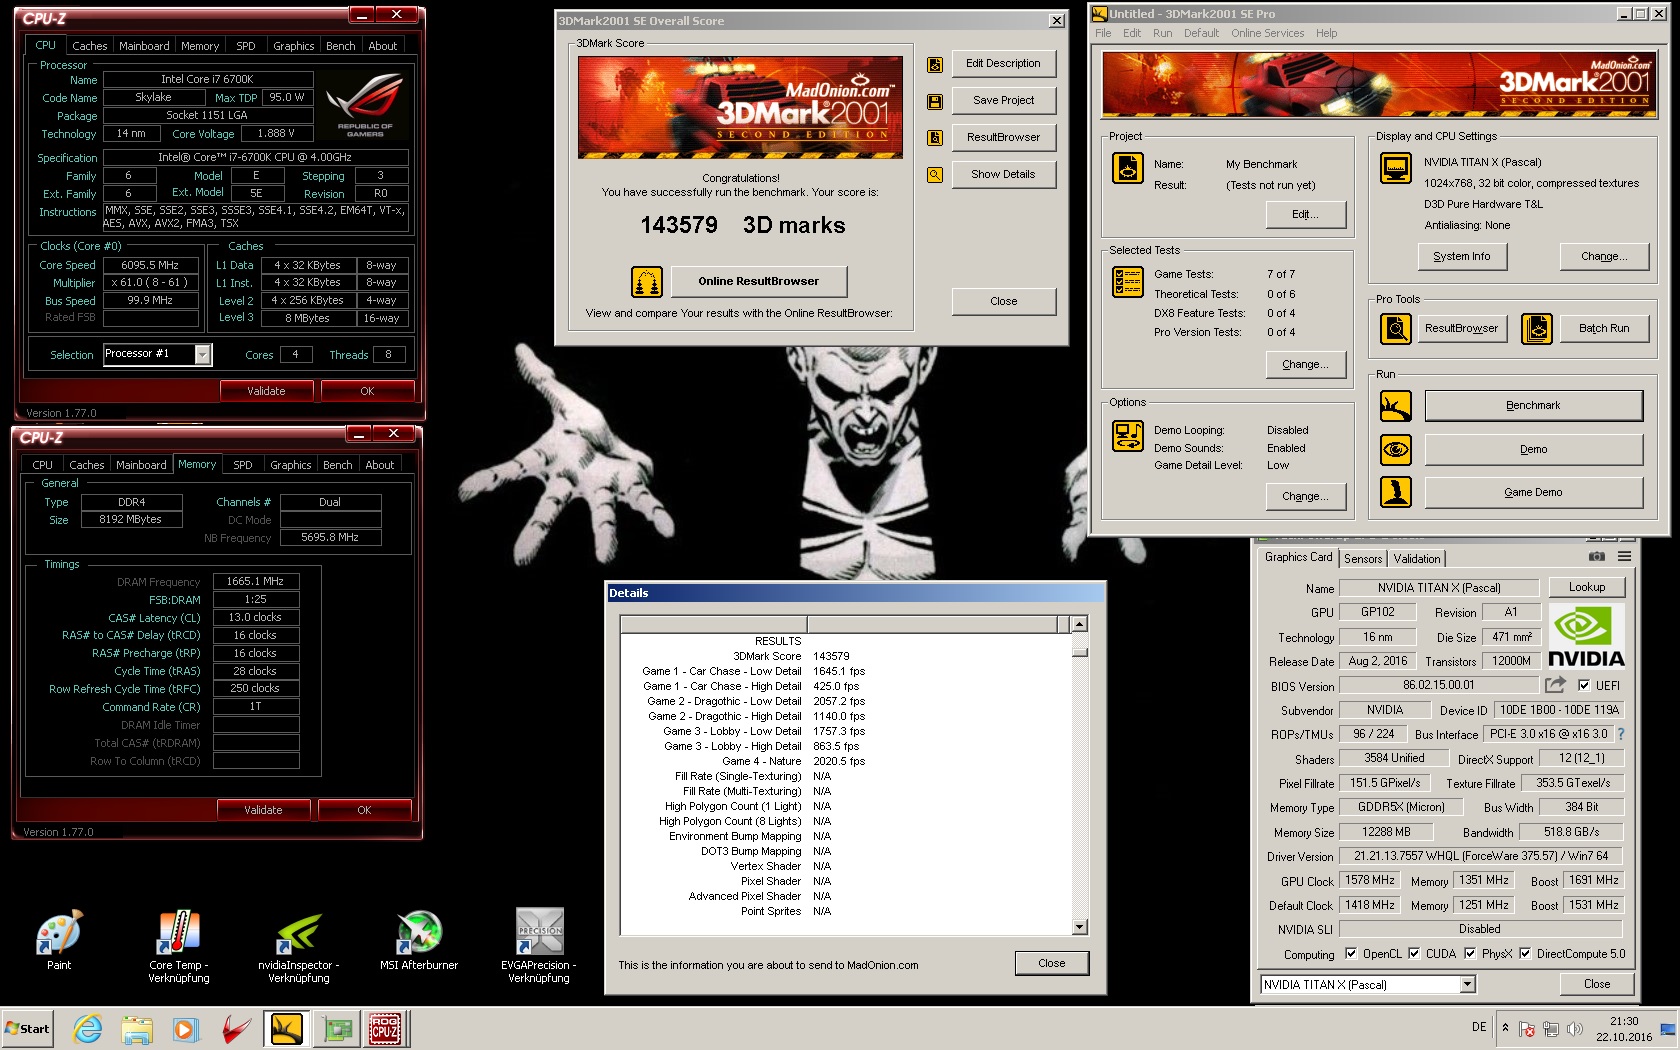The image size is (1680, 1050).
Task: Click the Batch Run button
Action: (1603, 328)
